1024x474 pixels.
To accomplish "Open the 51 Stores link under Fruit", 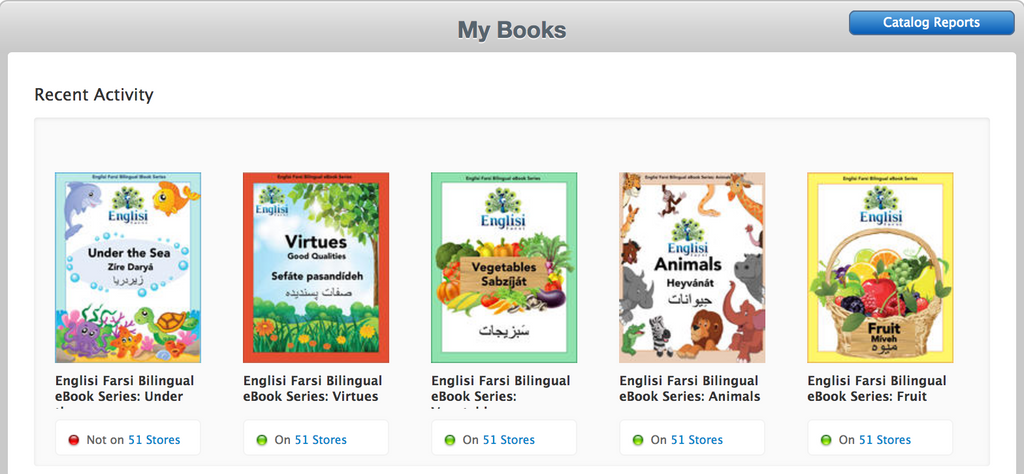I will 884,440.
